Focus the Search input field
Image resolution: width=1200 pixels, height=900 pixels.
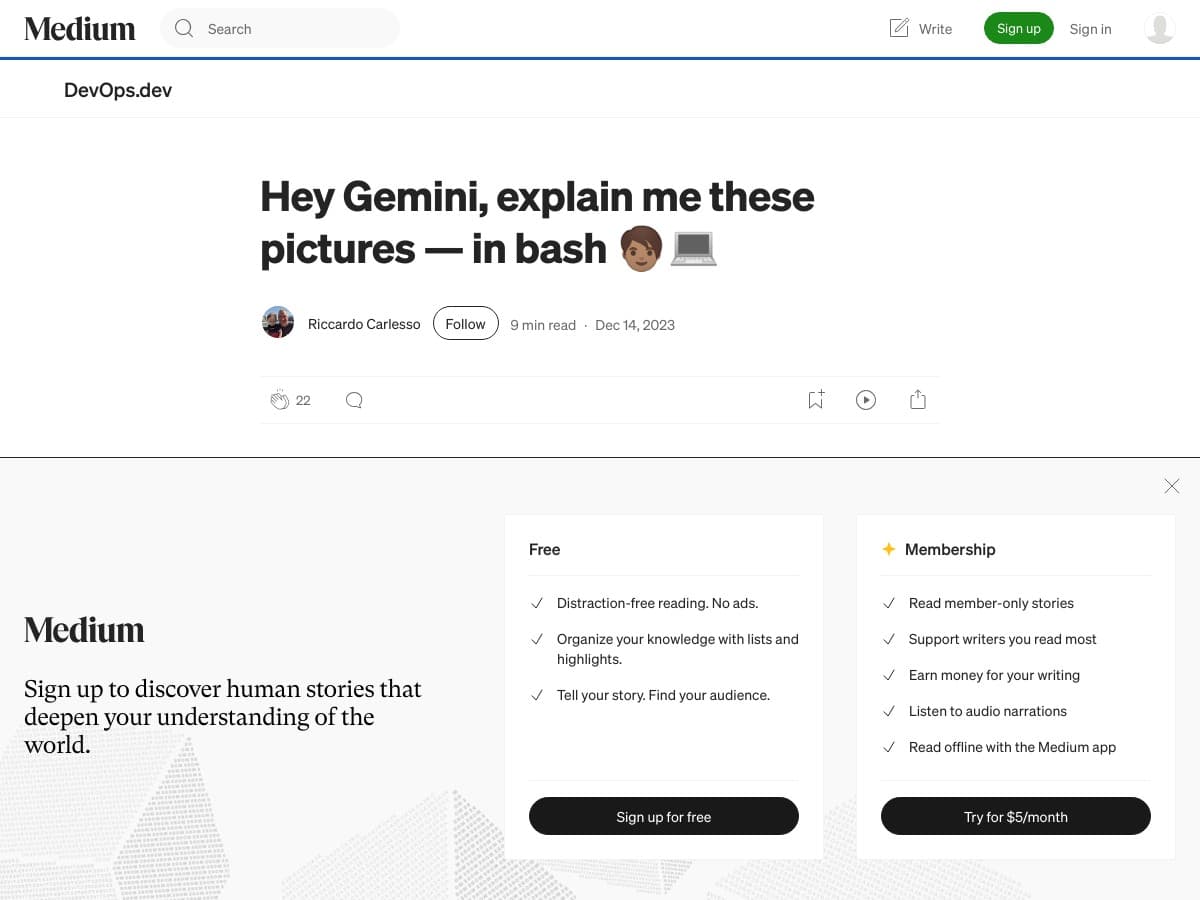[280, 29]
